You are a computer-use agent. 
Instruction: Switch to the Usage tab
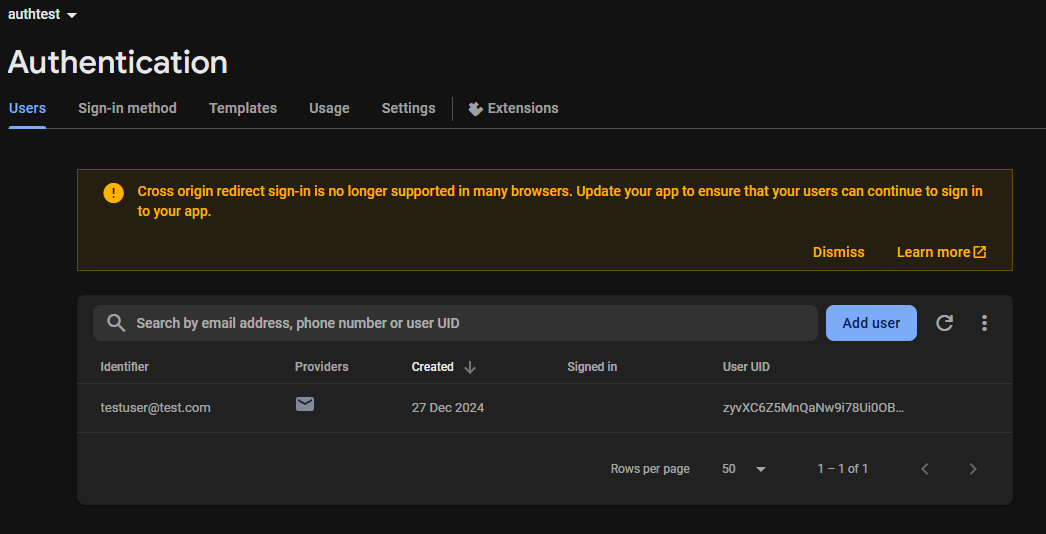329,108
